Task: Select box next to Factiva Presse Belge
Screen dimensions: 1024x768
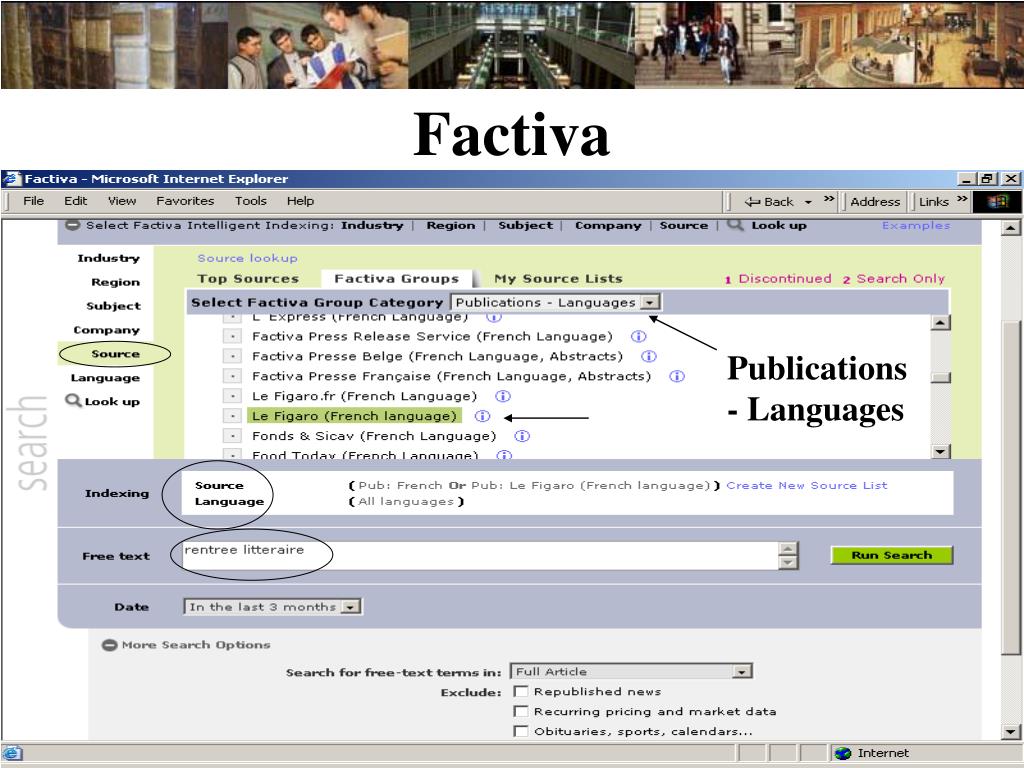Action: click(232, 356)
